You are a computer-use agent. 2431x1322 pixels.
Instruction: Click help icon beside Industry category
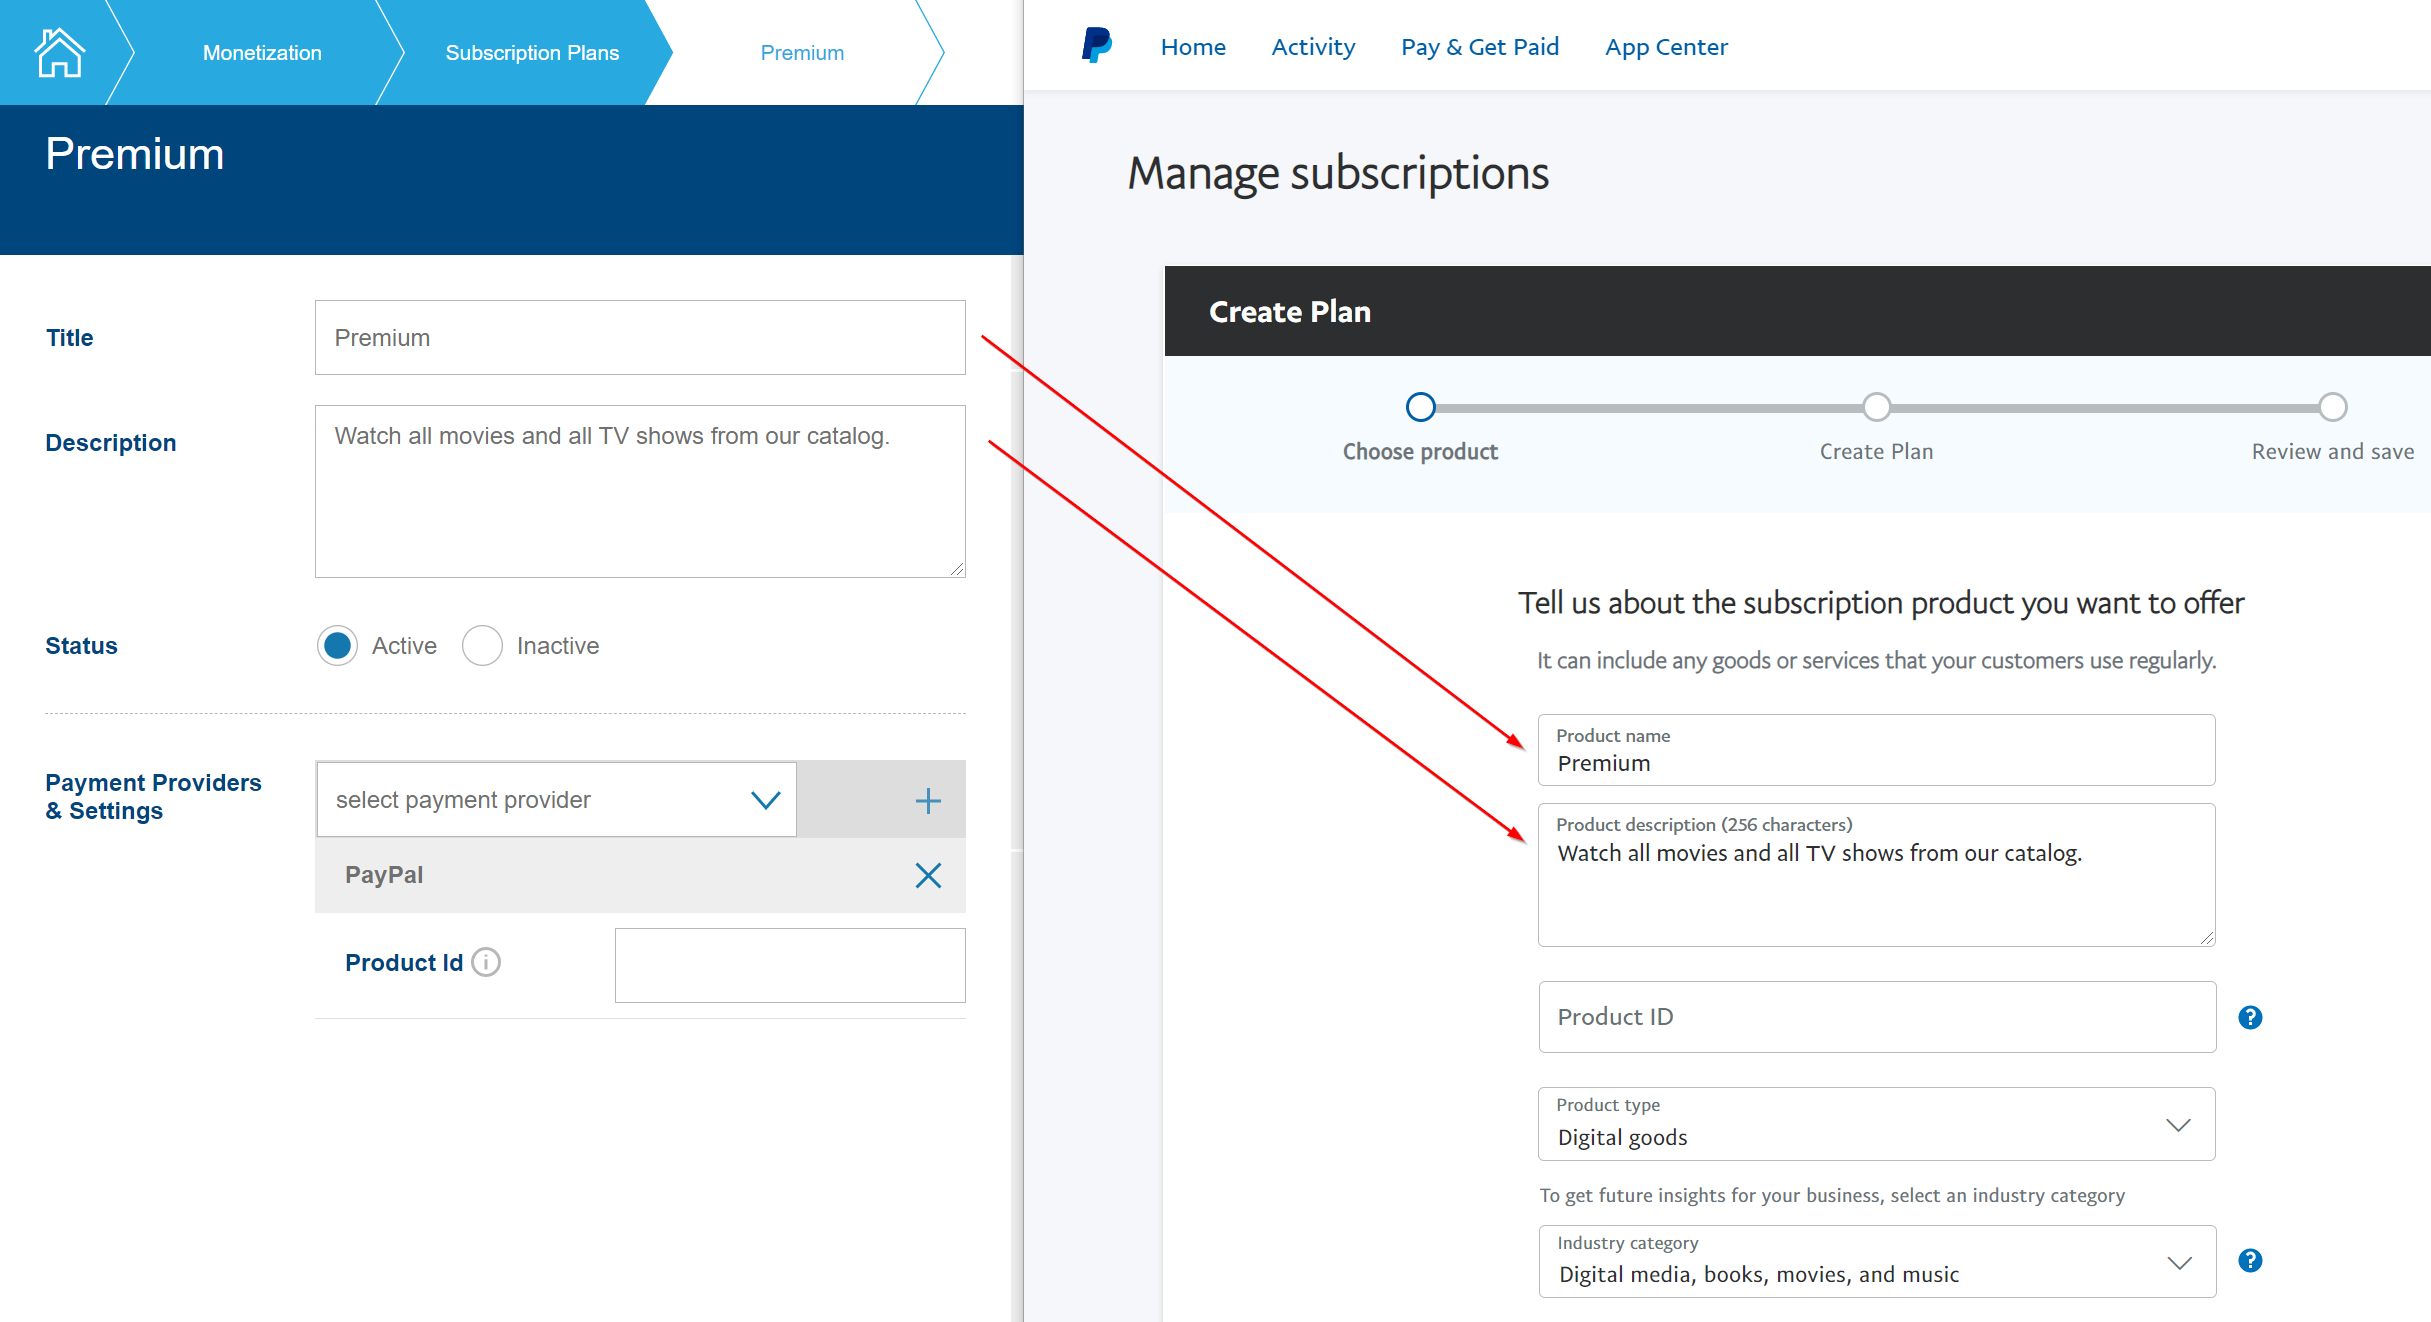(2249, 1260)
